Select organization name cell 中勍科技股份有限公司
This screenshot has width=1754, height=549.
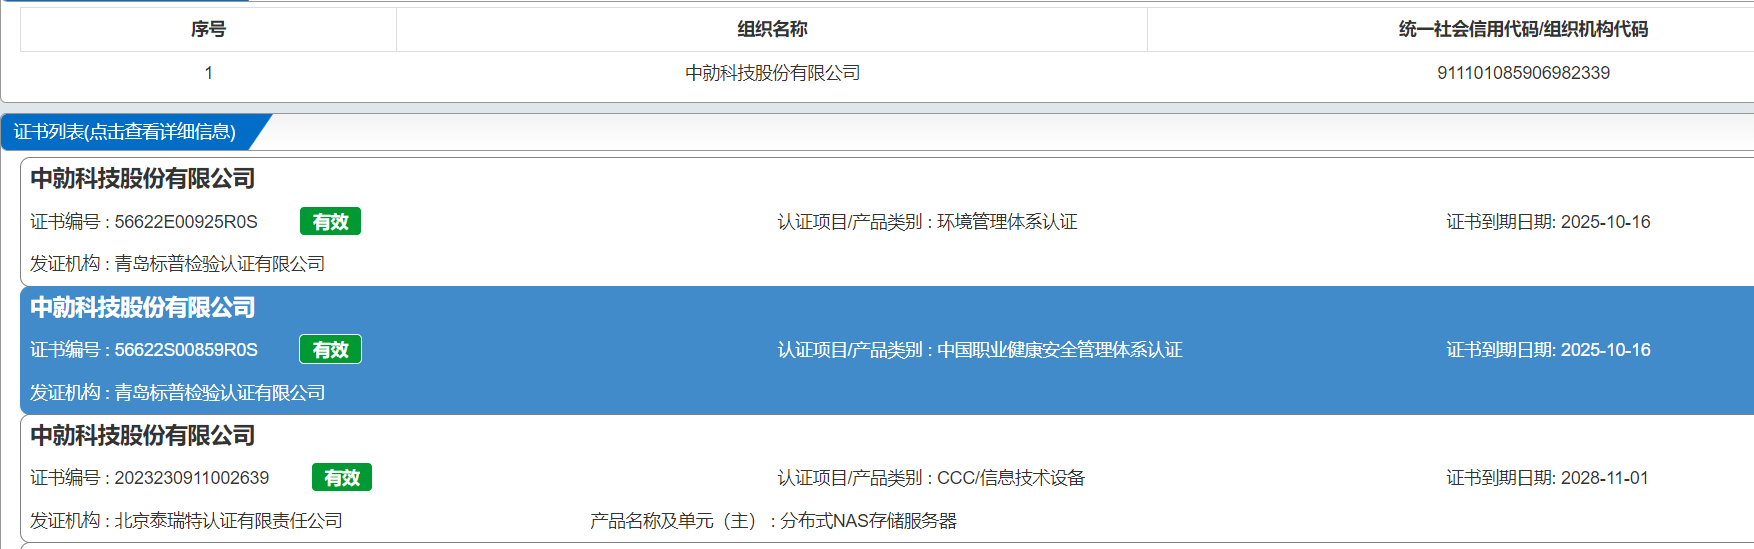coord(772,73)
